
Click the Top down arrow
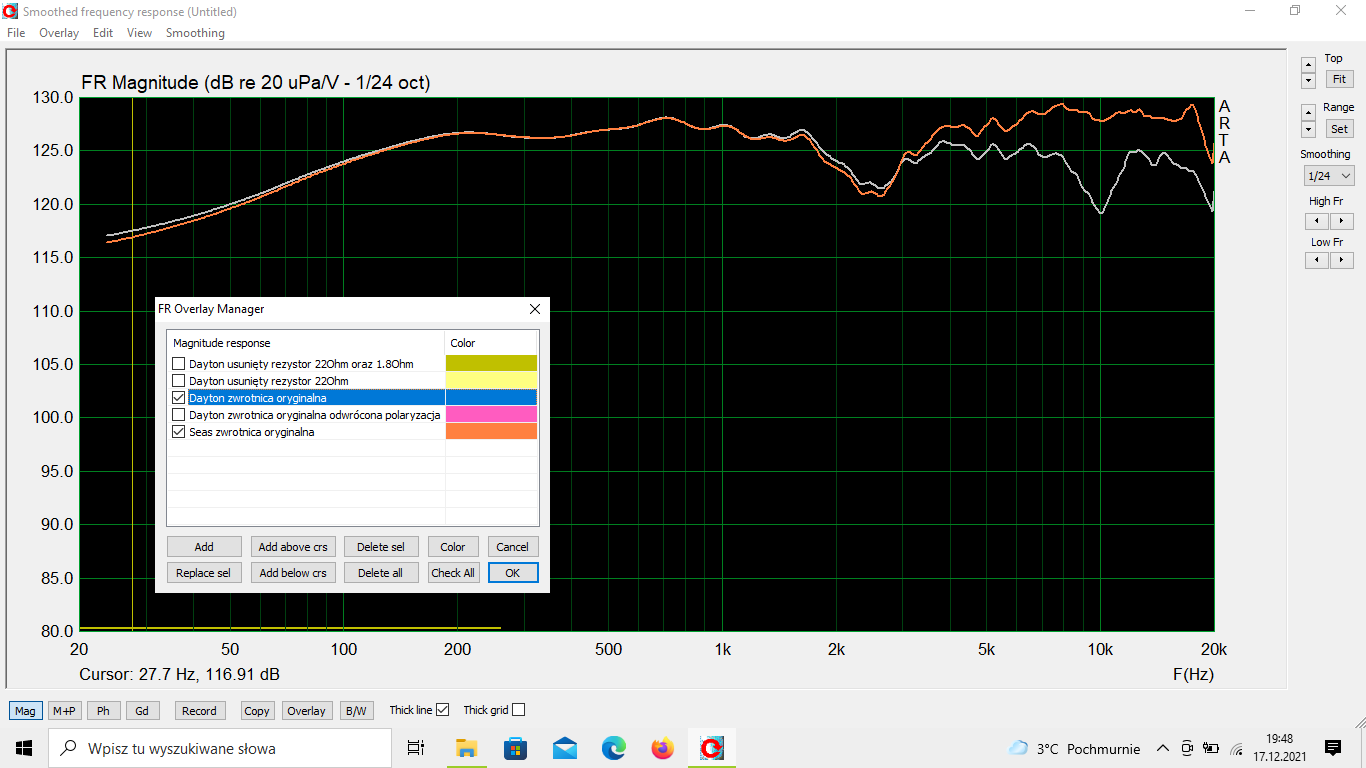(x=1308, y=80)
